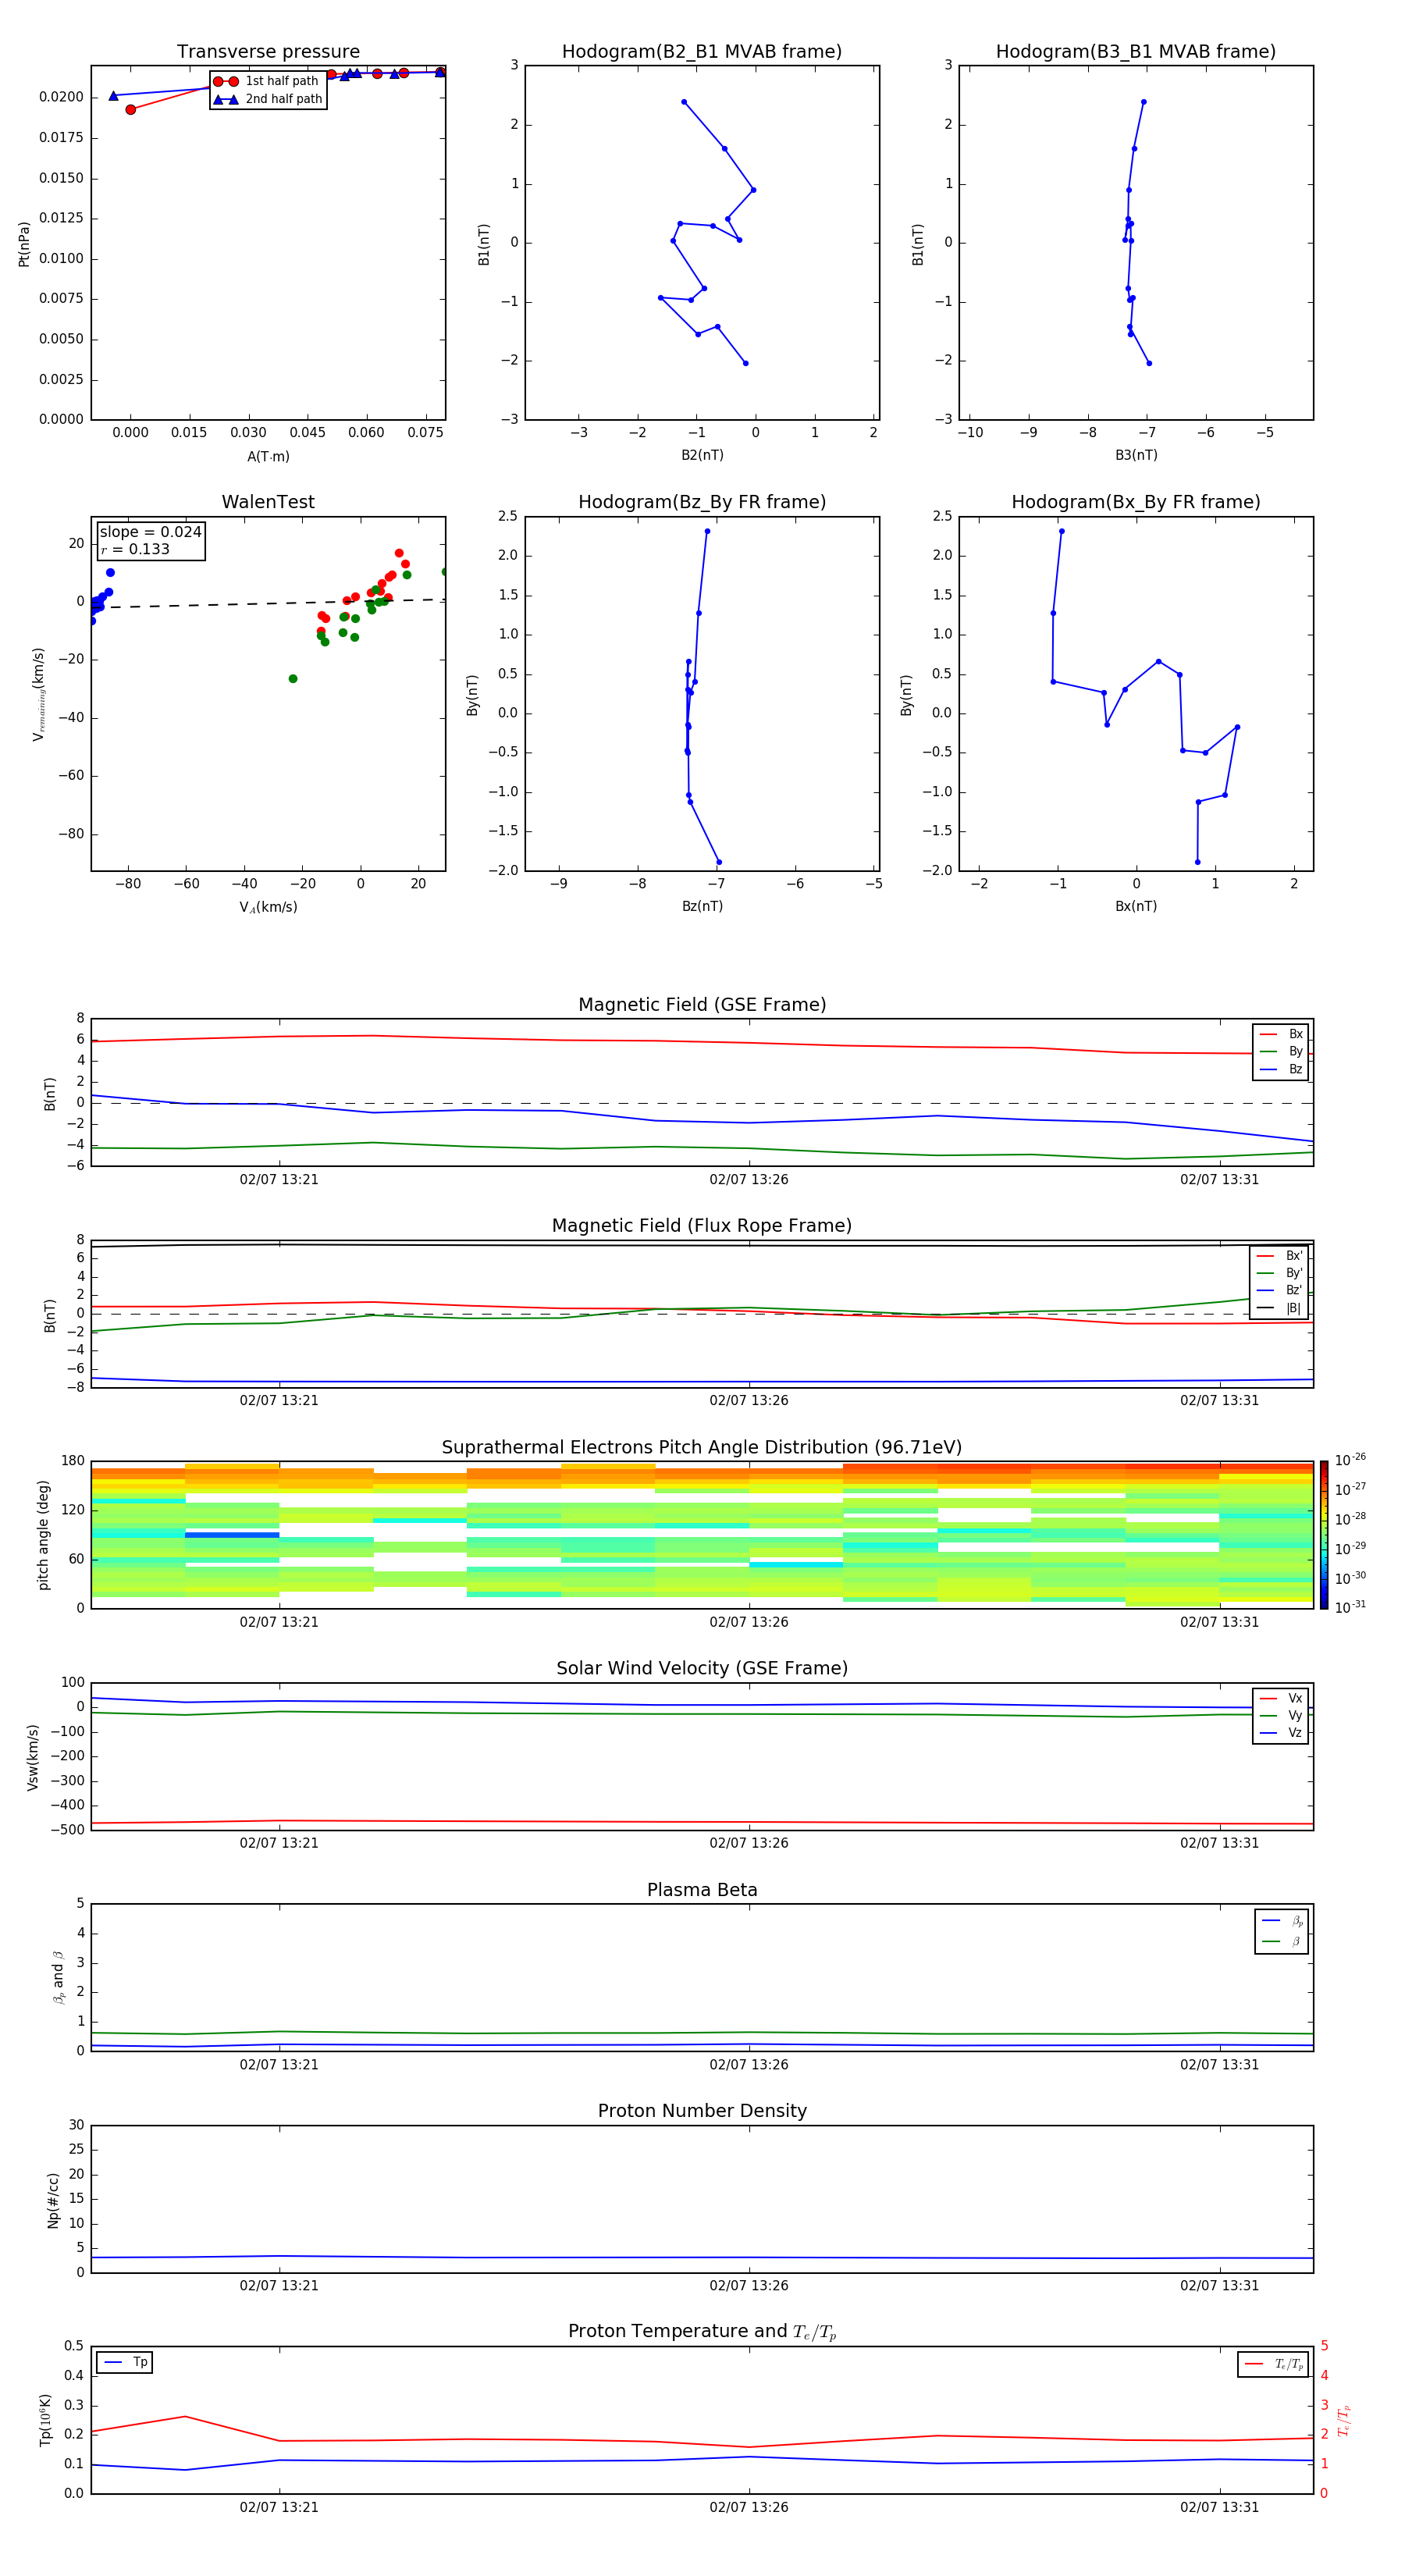1405x2576 pixels.
Task: Select the Vx legend entry in velocity panel
Action: coord(1281,1699)
